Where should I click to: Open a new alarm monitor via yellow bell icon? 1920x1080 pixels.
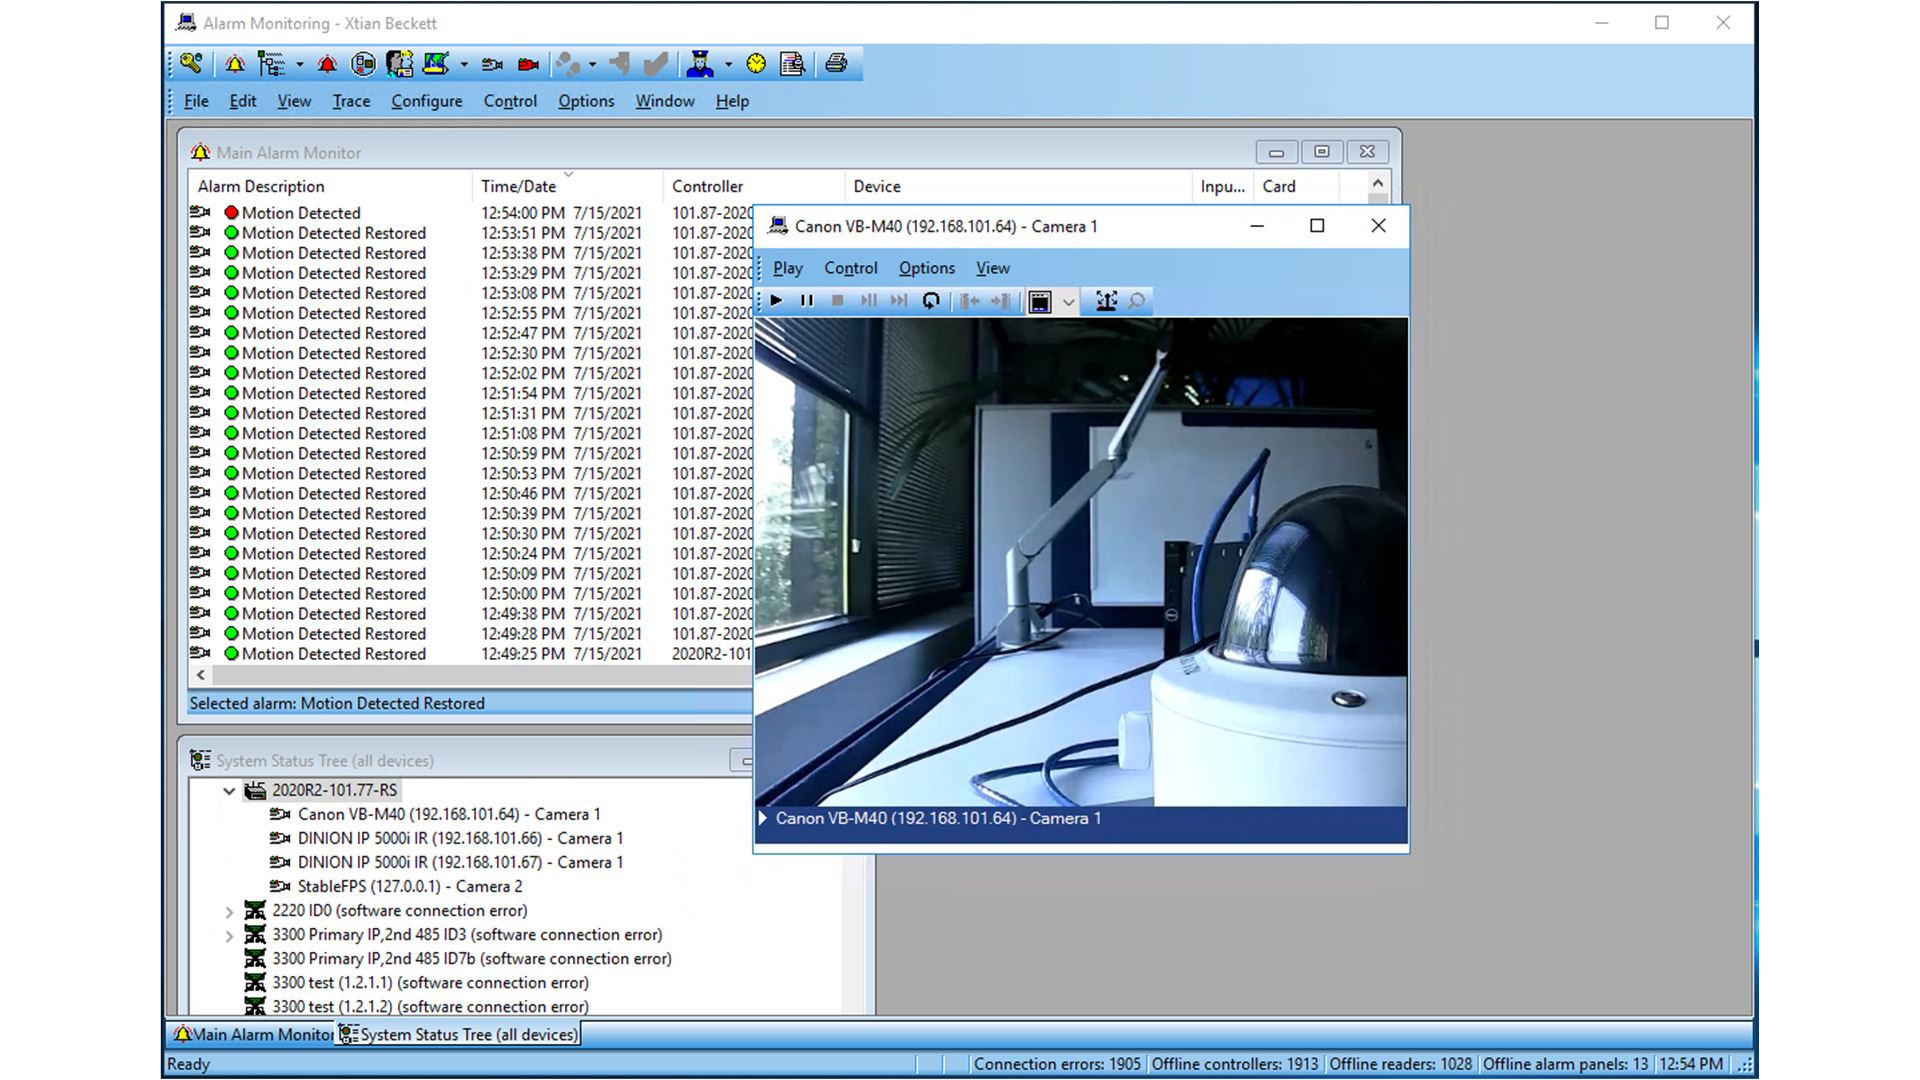tap(235, 64)
